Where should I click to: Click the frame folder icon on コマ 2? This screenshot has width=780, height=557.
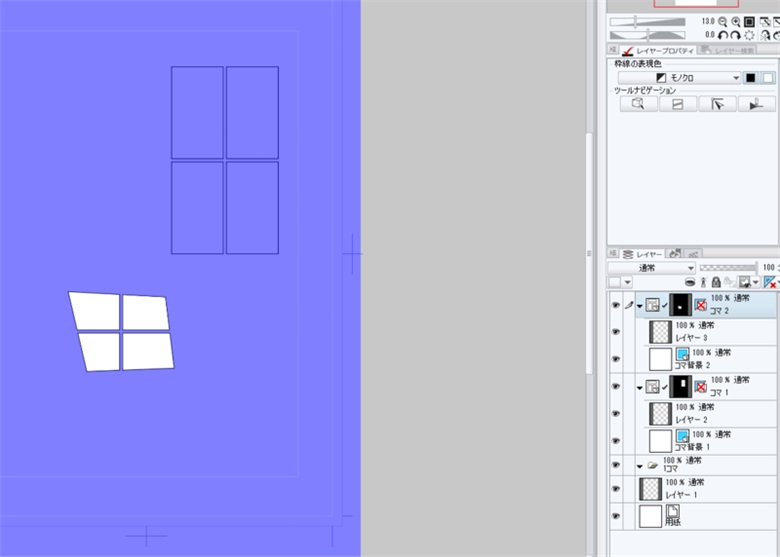[x=652, y=305]
